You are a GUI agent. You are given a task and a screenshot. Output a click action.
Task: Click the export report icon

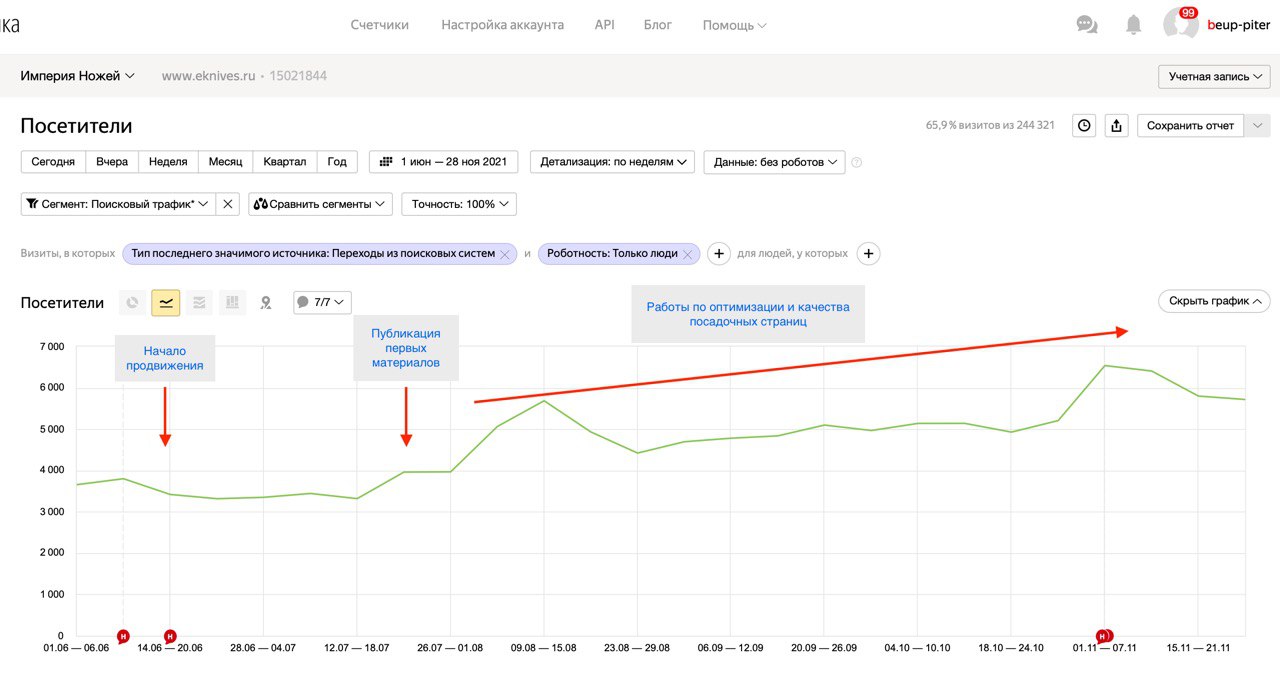(1117, 125)
